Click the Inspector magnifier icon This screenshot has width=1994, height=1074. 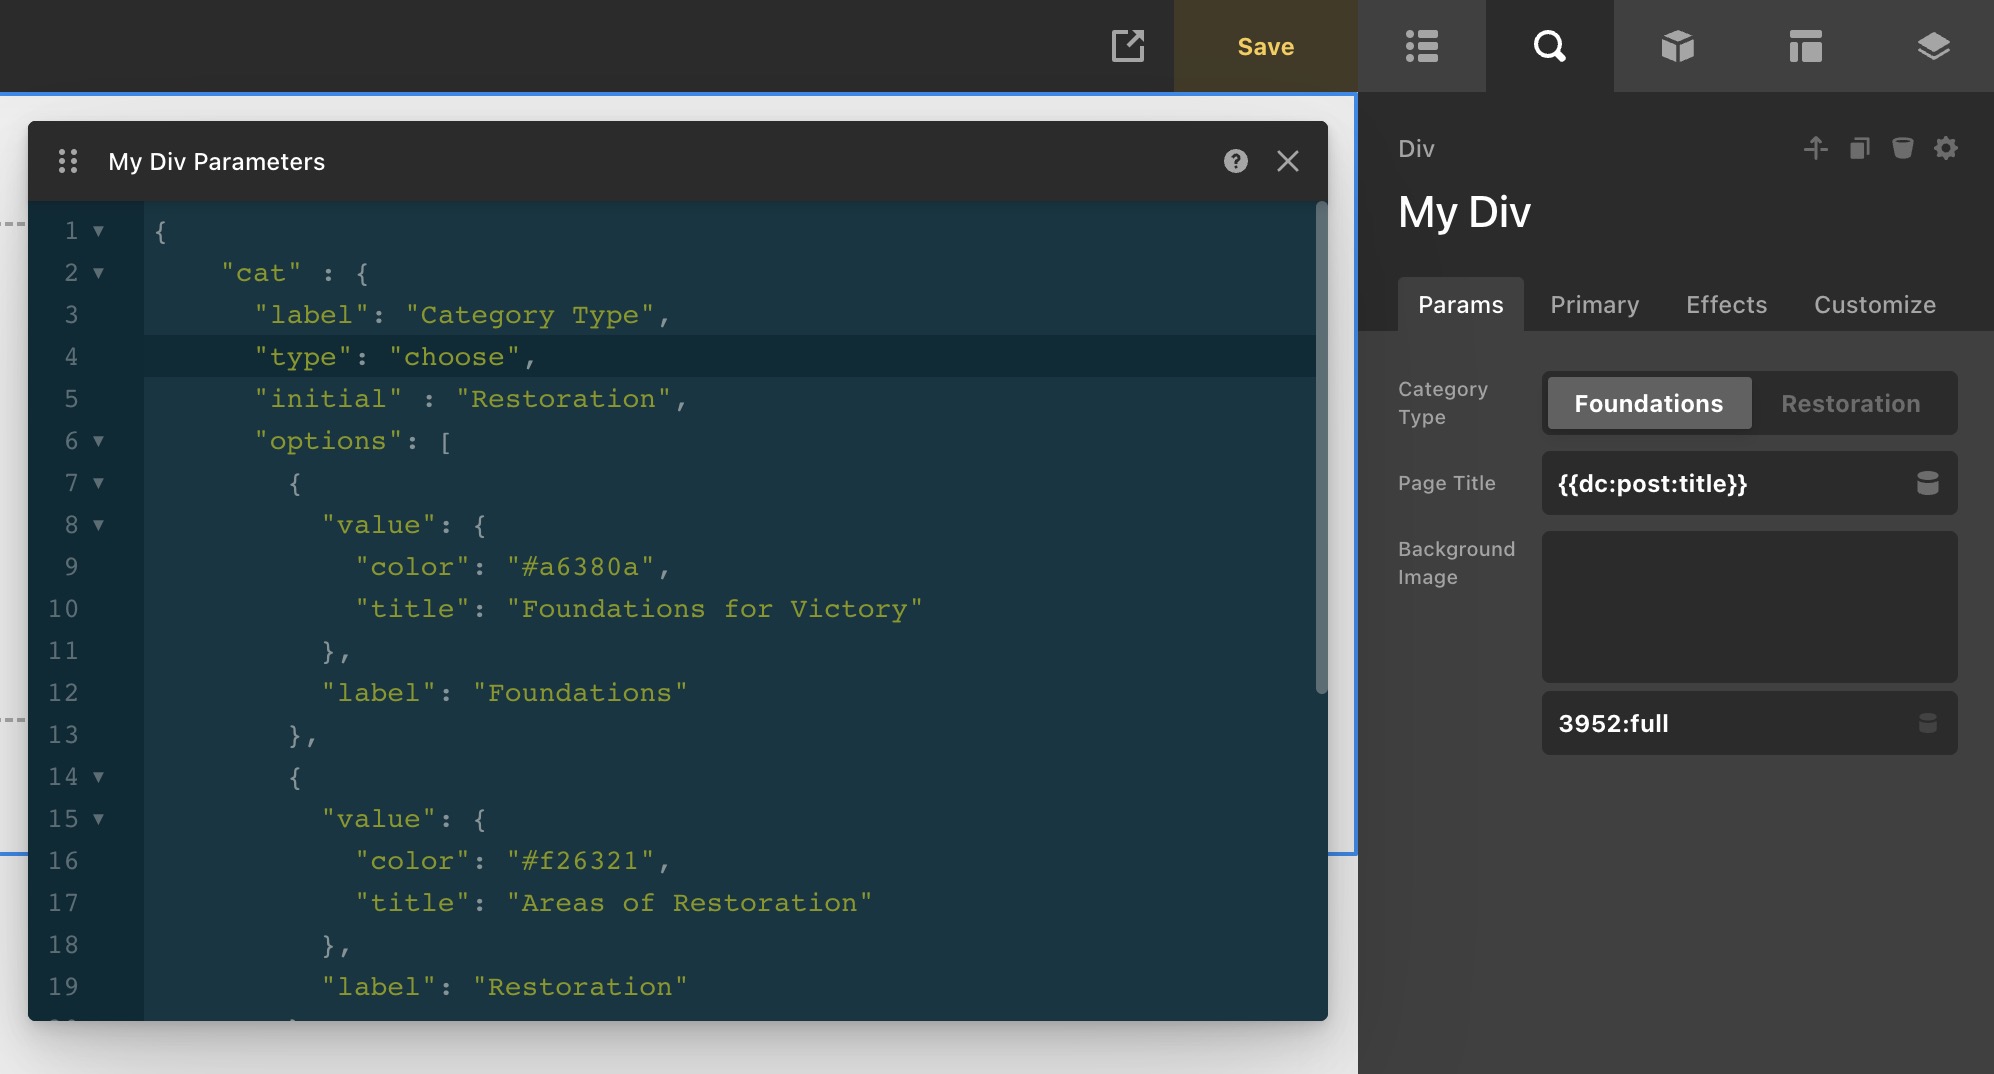1549,46
